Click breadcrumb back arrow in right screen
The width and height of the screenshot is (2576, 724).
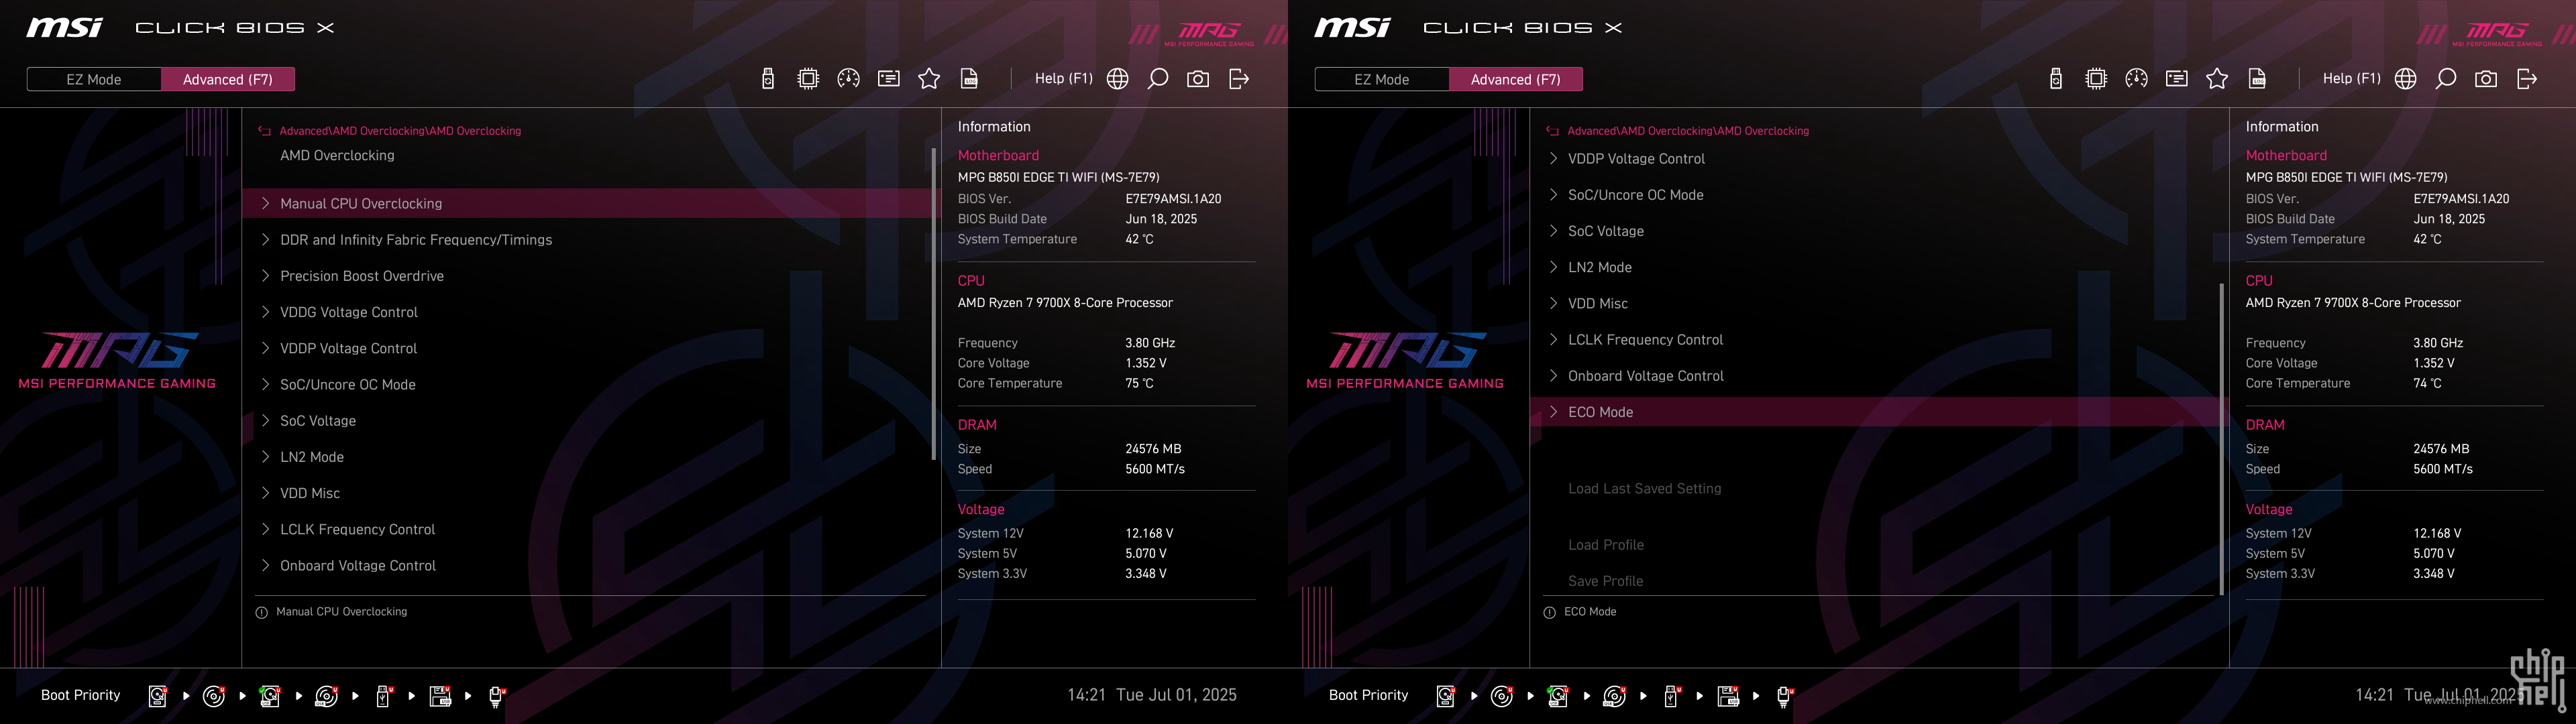pos(1553,131)
